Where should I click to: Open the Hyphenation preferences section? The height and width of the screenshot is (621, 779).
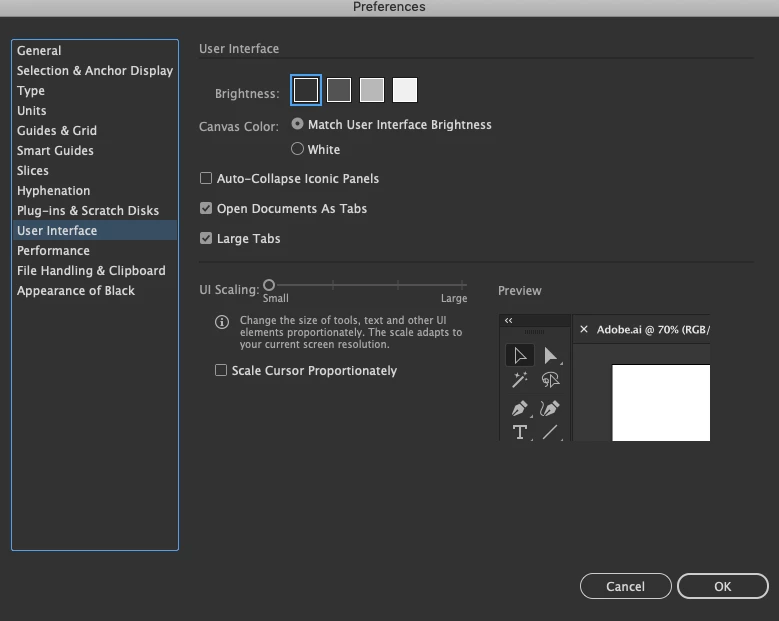[95, 191]
